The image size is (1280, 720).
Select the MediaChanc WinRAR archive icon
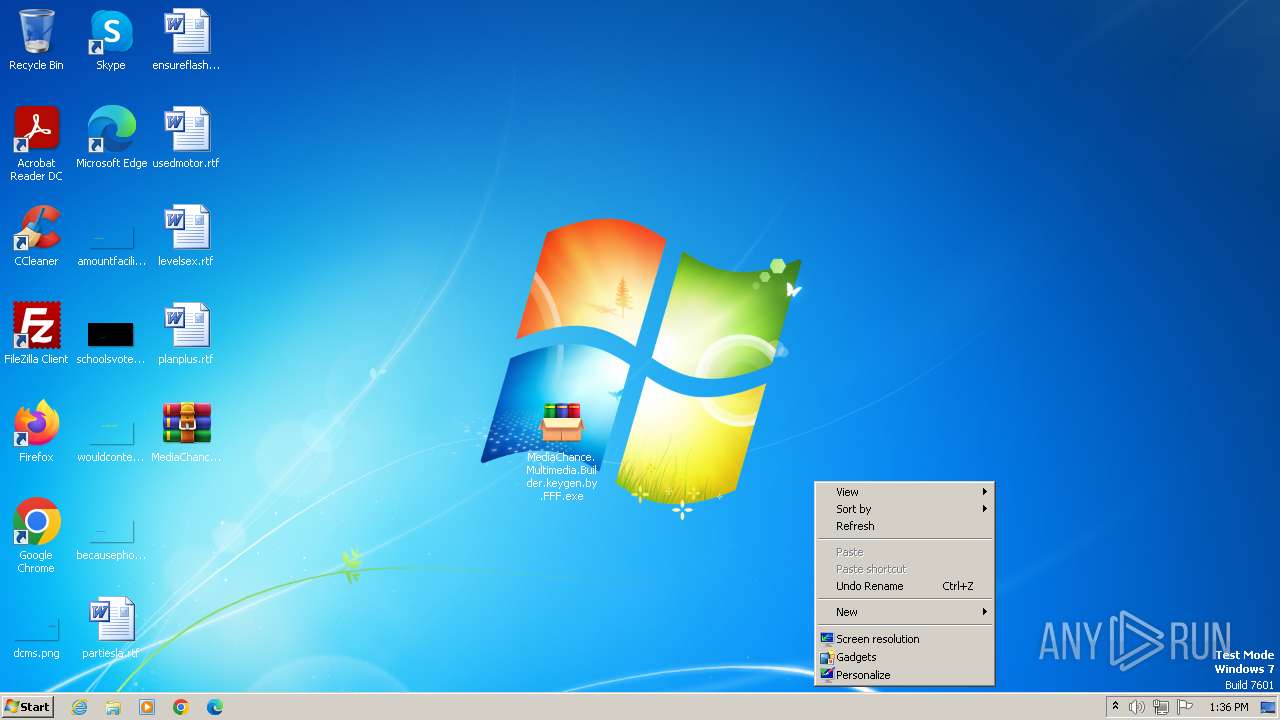(x=186, y=432)
